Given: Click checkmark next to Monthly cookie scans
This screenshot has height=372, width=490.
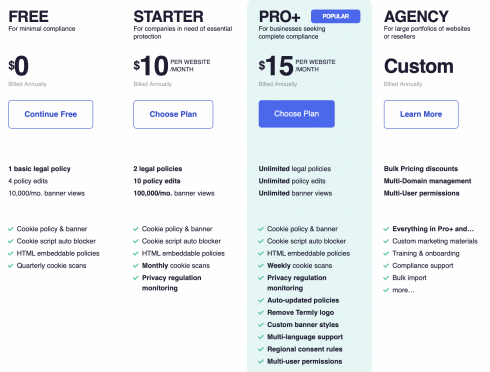Looking at the screenshot, I should coord(136,266).
